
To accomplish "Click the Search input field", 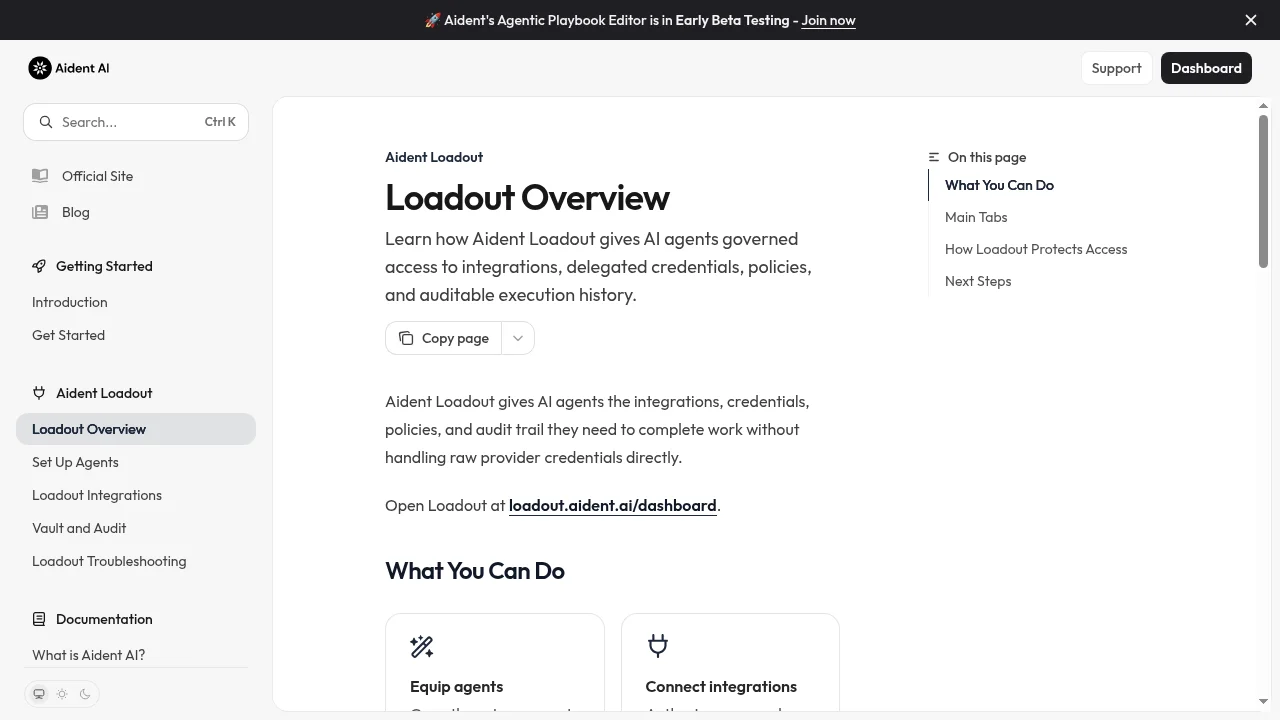I will coord(136,122).
